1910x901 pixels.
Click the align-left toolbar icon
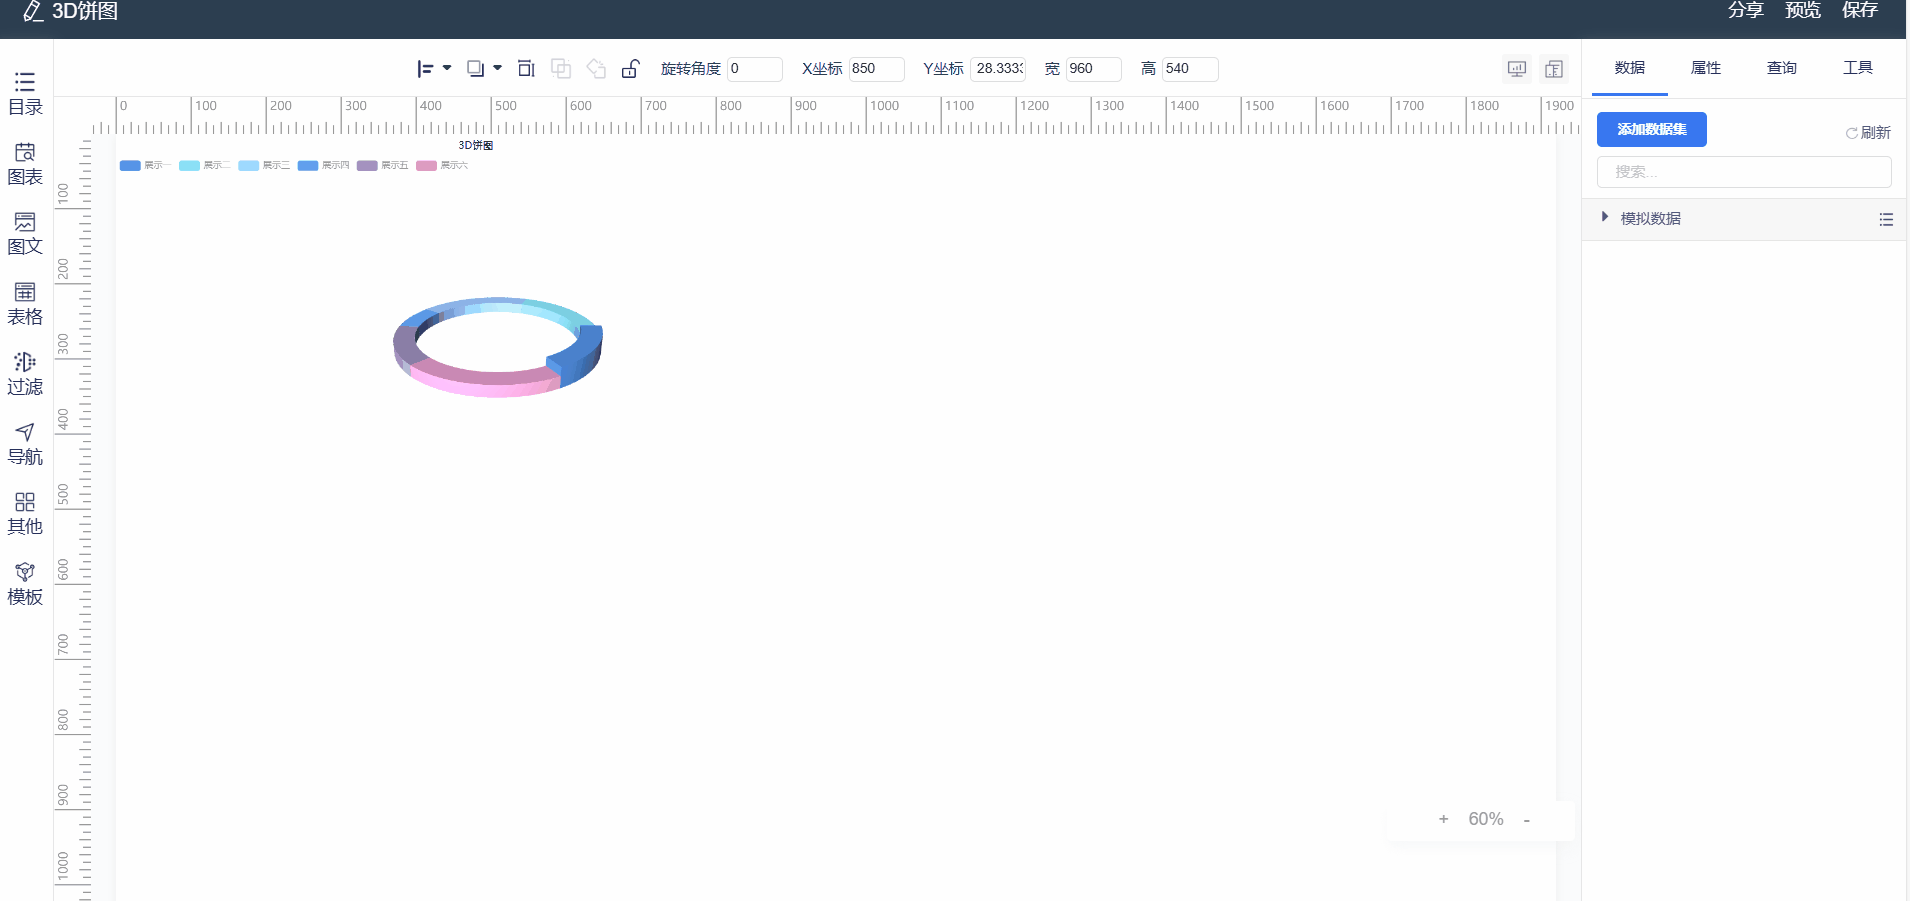(x=425, y=69)
